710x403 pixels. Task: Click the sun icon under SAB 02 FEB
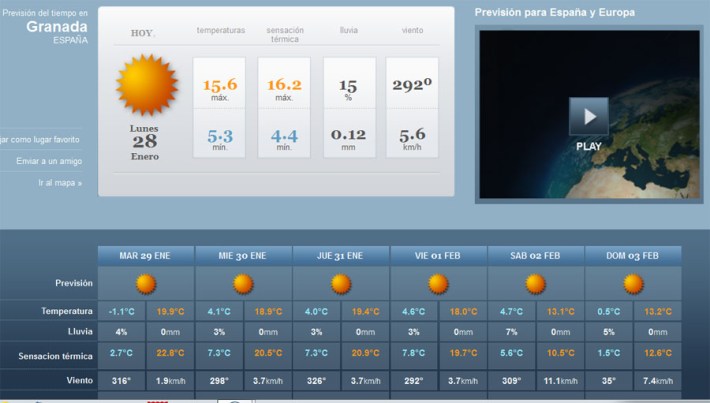pyautogui.click(x=535, y=284)
